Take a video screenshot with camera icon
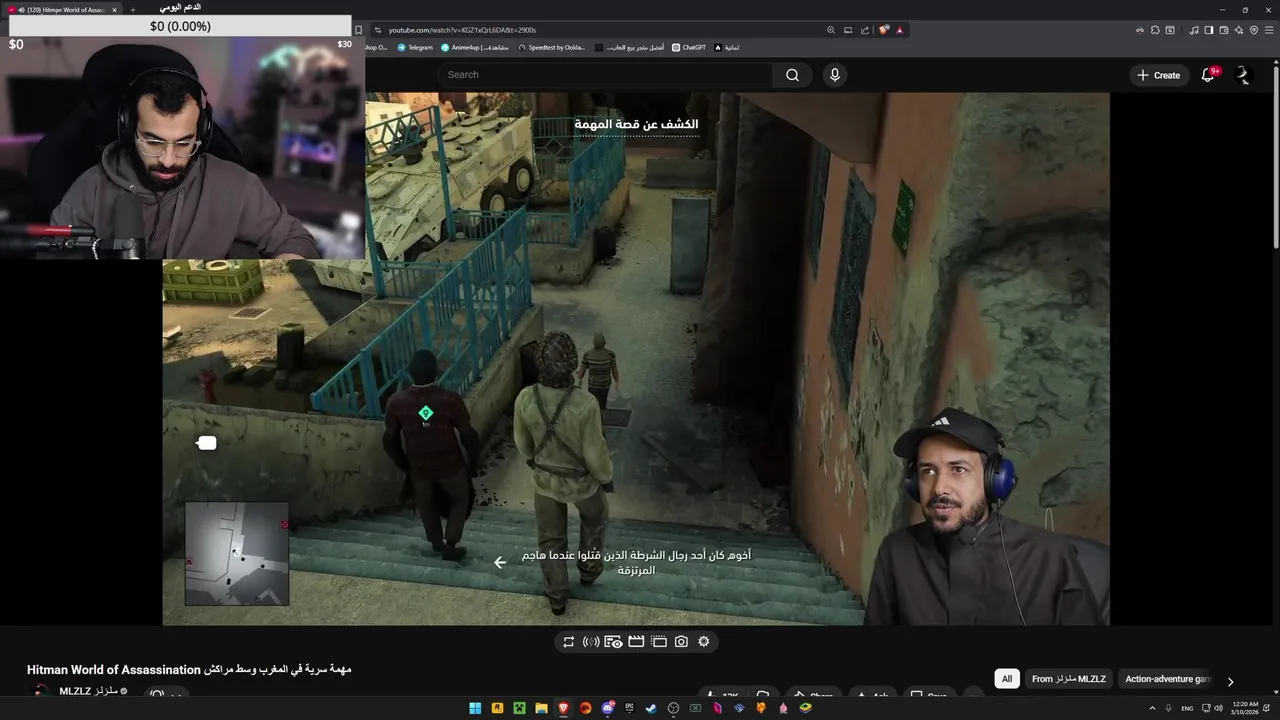This screenshot has width=1280, height=720. [681, 642]
